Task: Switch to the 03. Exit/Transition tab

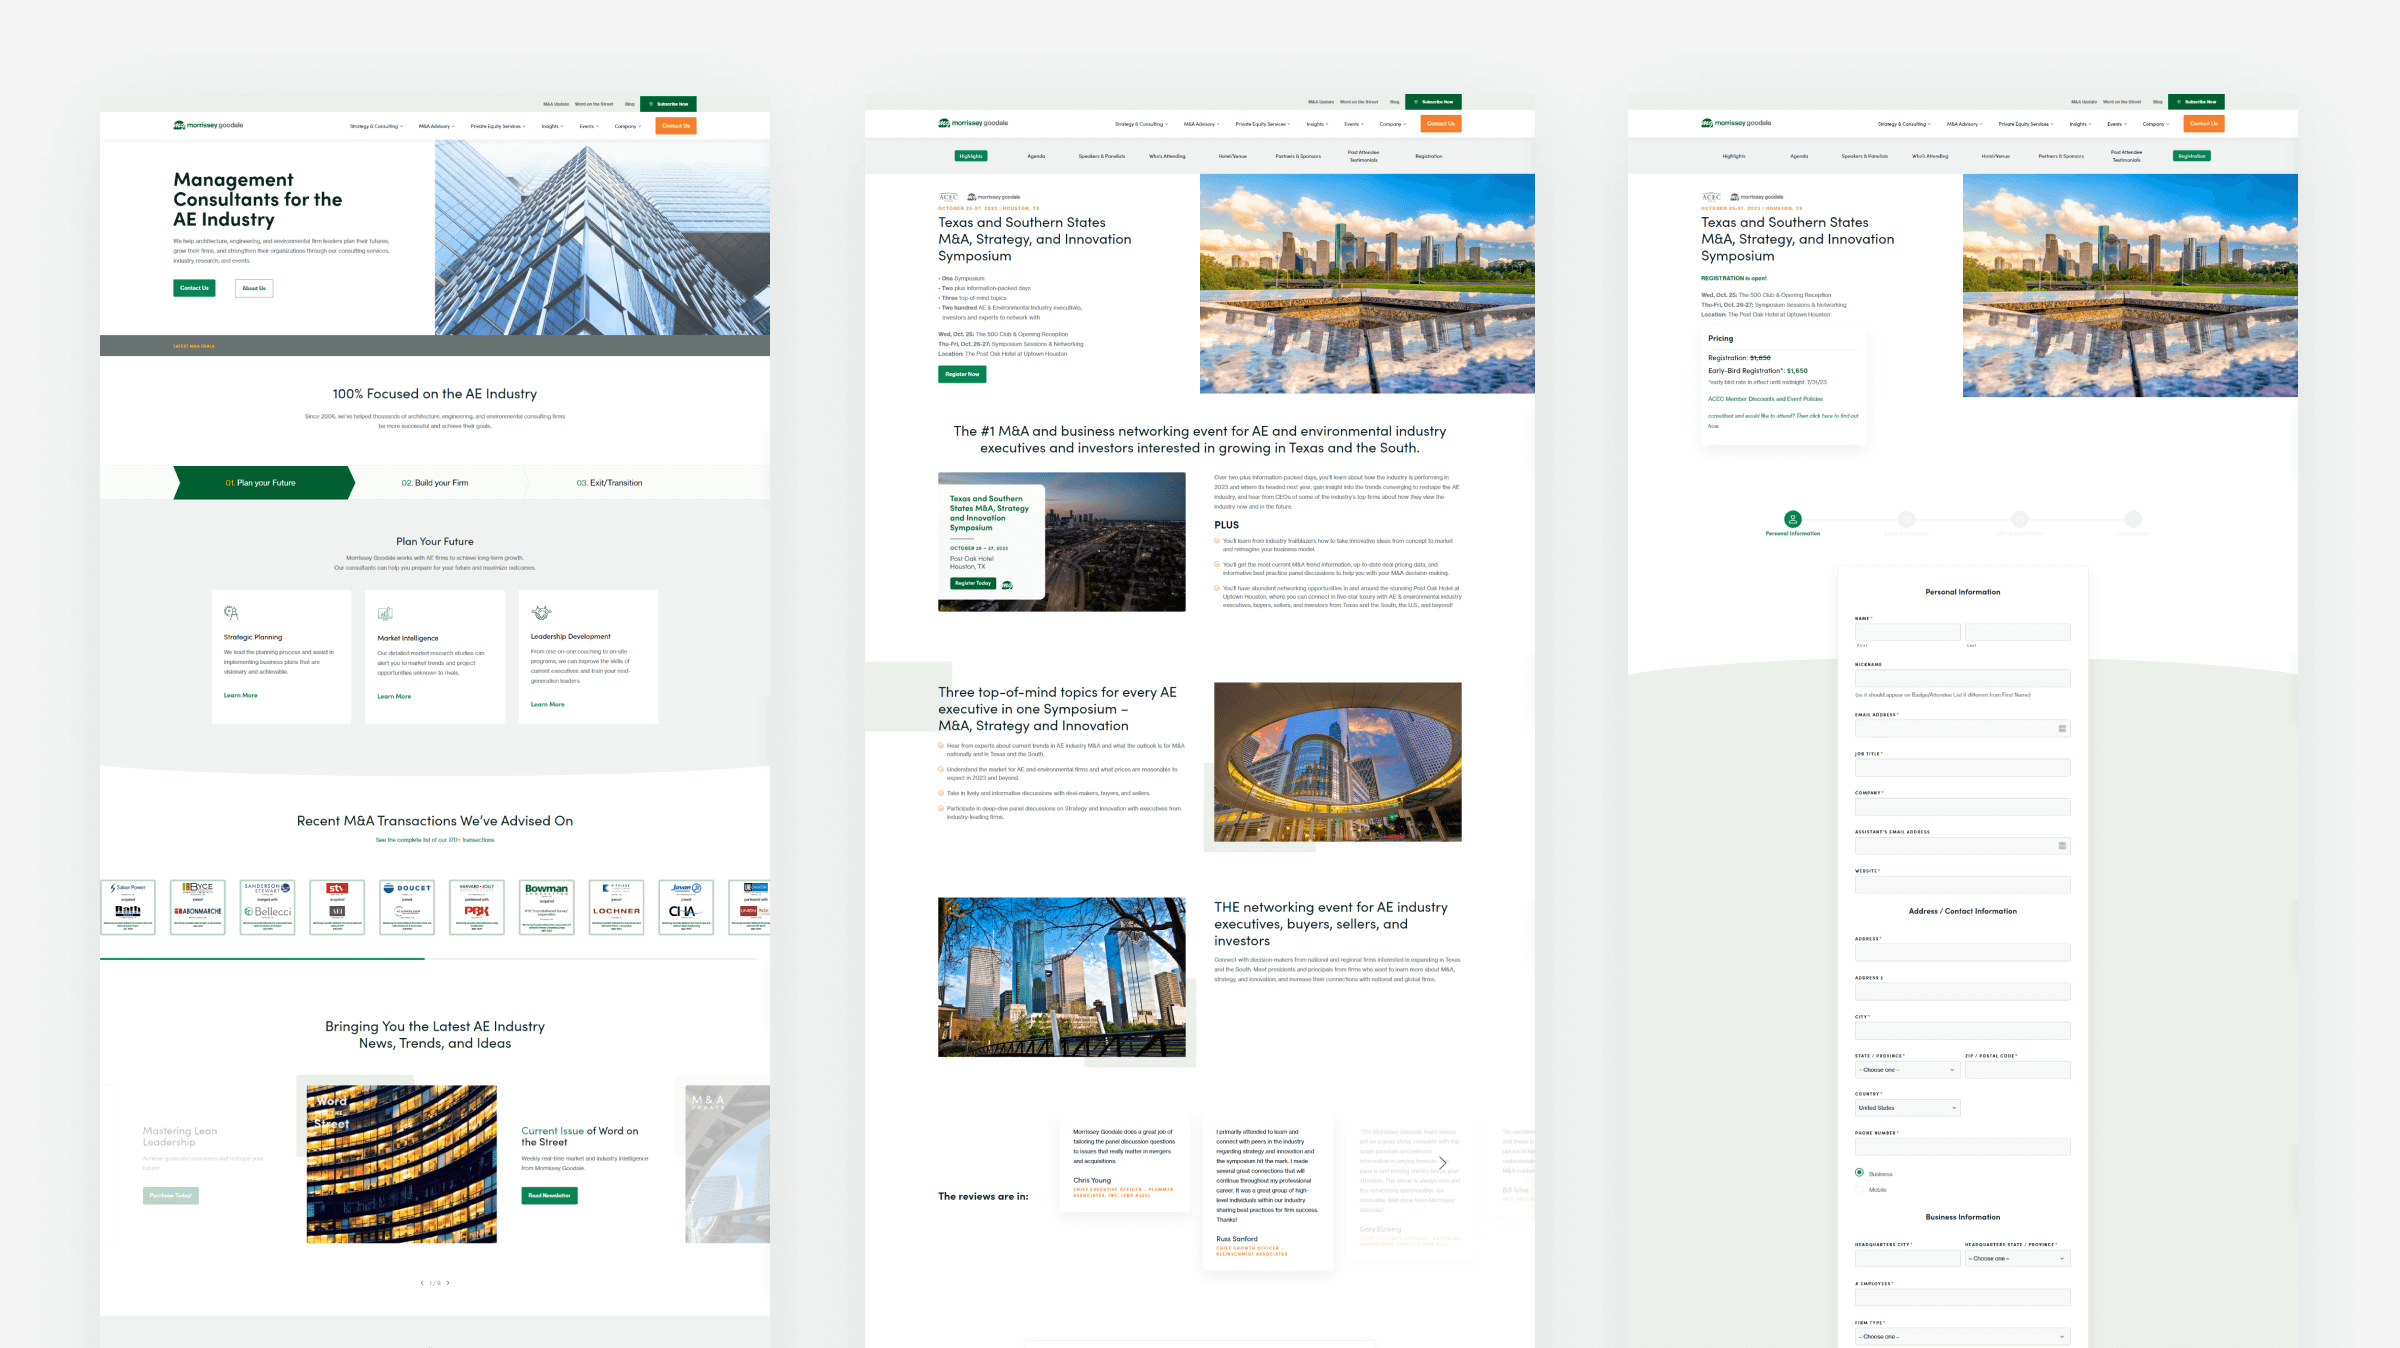Action: click(x=609, y=483)
